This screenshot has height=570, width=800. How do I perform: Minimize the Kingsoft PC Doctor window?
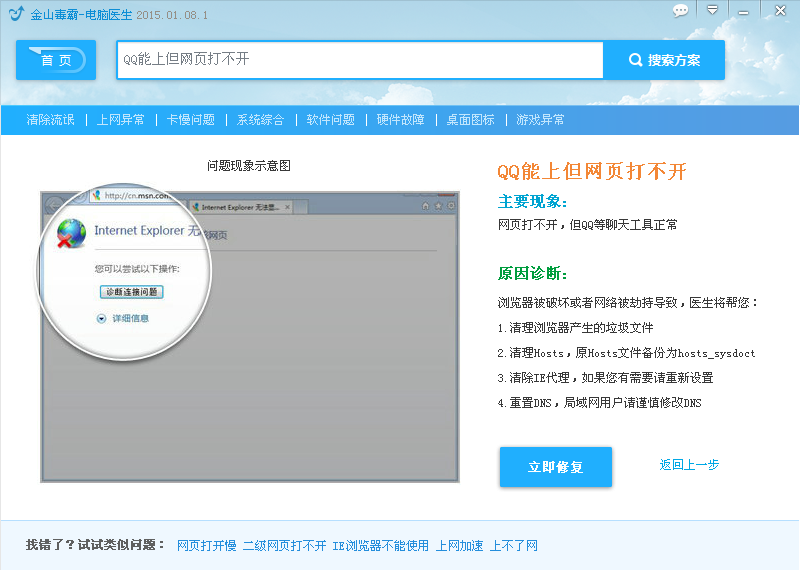point(744,12)
